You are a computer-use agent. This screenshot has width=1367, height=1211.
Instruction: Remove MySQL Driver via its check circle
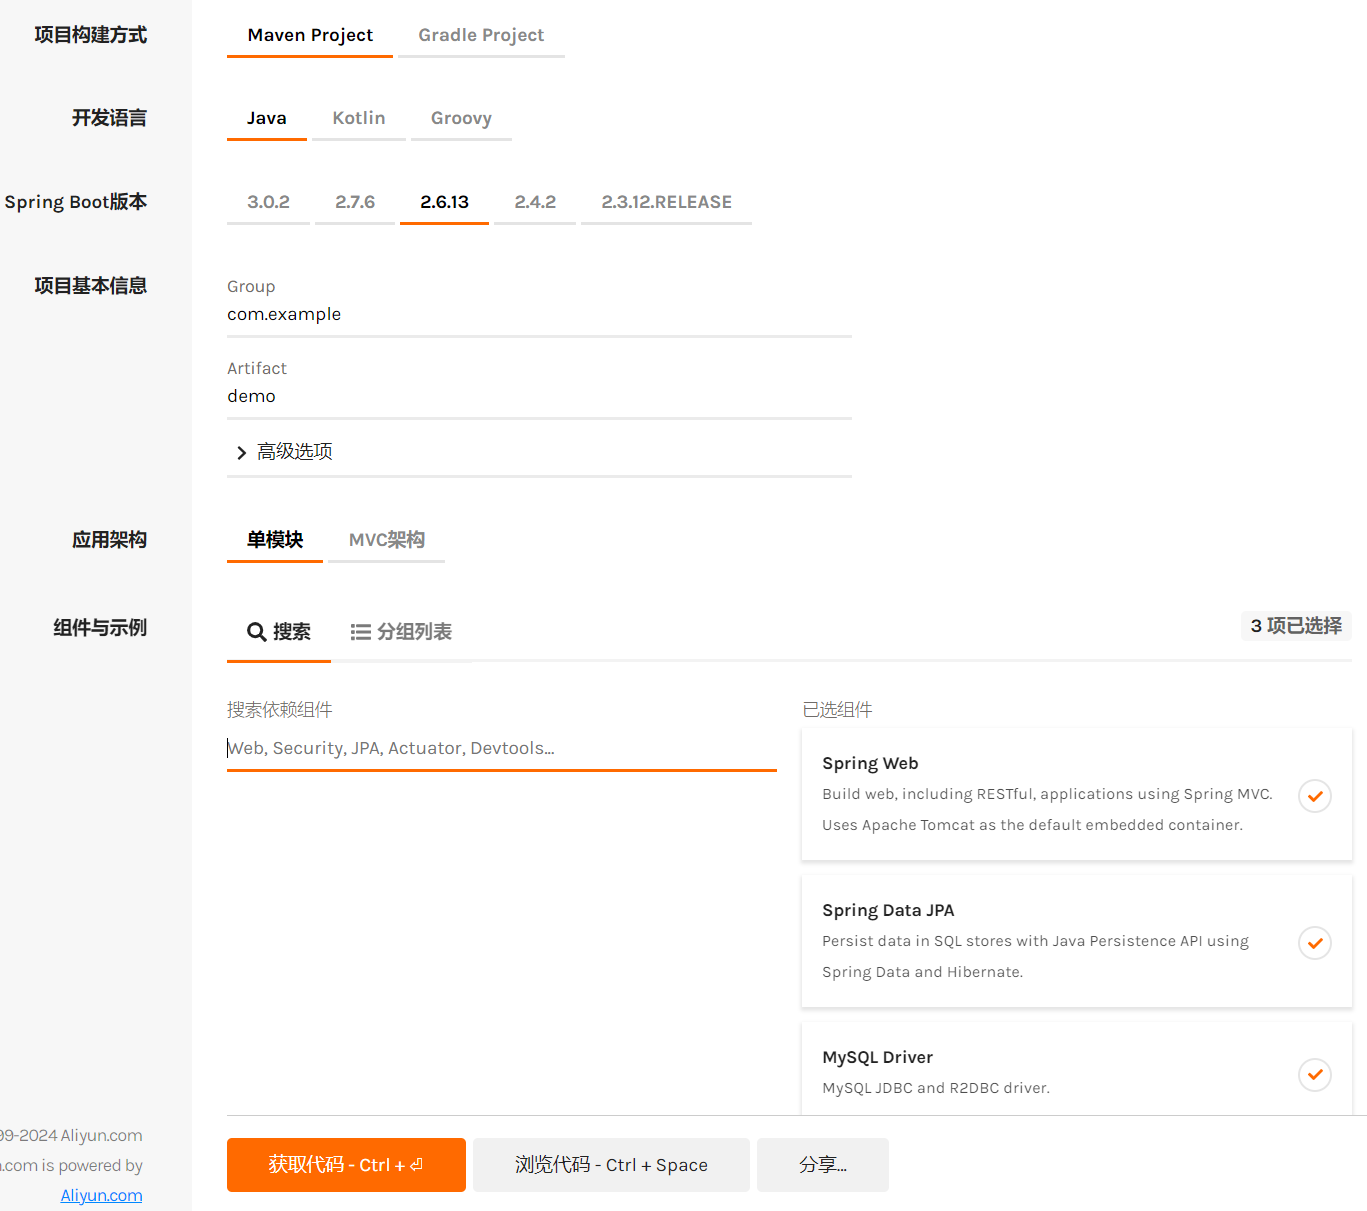(1314, 1075)
